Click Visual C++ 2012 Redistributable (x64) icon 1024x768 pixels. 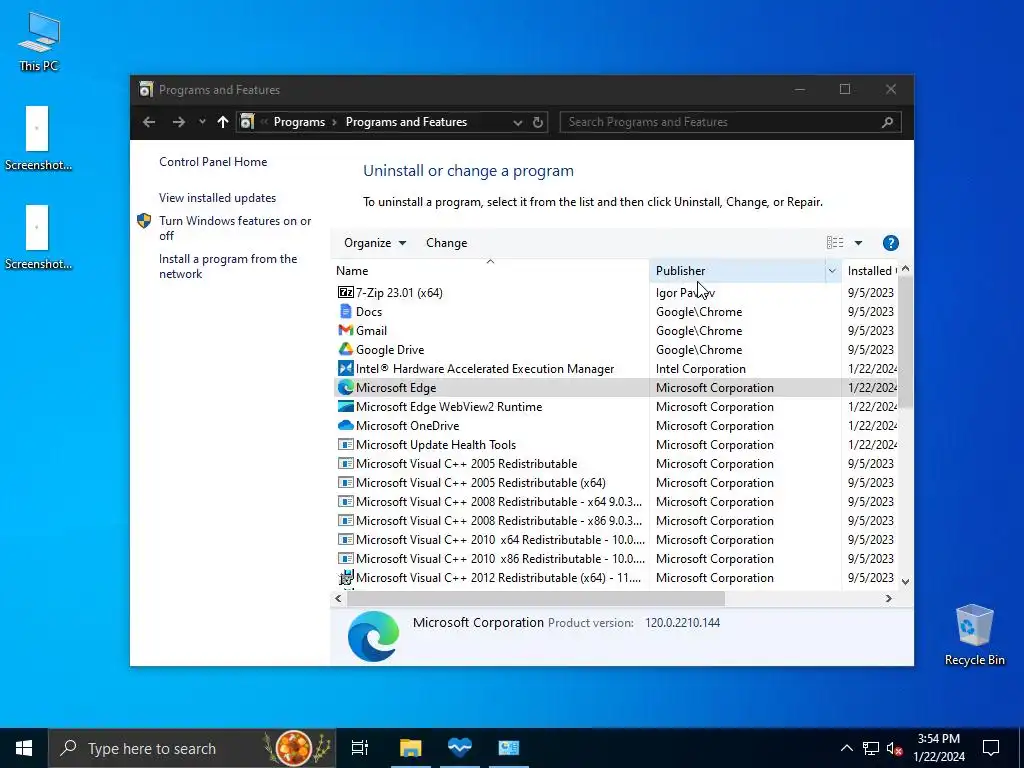[x=345, y=577]
